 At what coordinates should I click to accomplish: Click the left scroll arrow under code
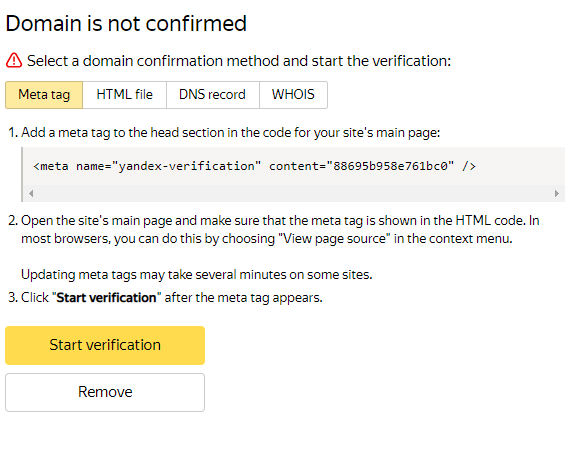[x=31, y=193]
